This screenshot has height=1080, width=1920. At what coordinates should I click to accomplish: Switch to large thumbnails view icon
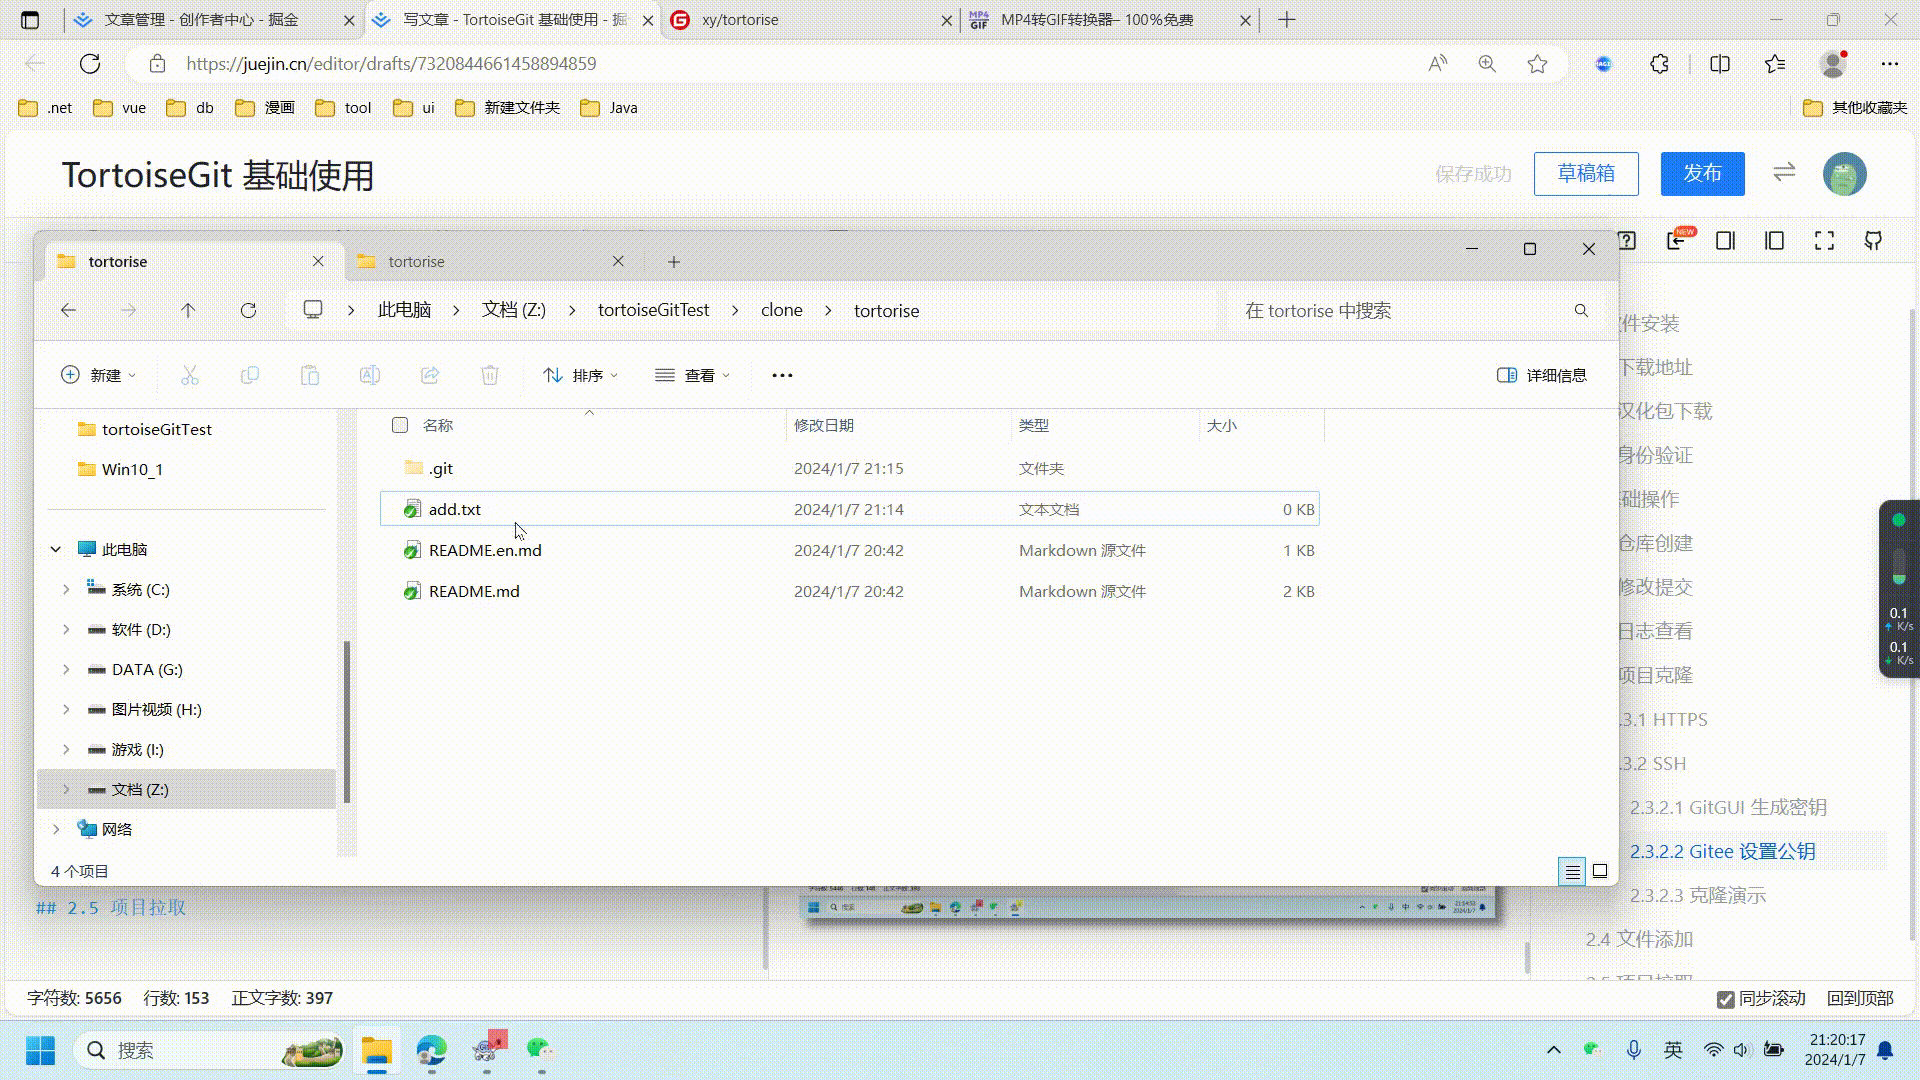pos(1600,871)
